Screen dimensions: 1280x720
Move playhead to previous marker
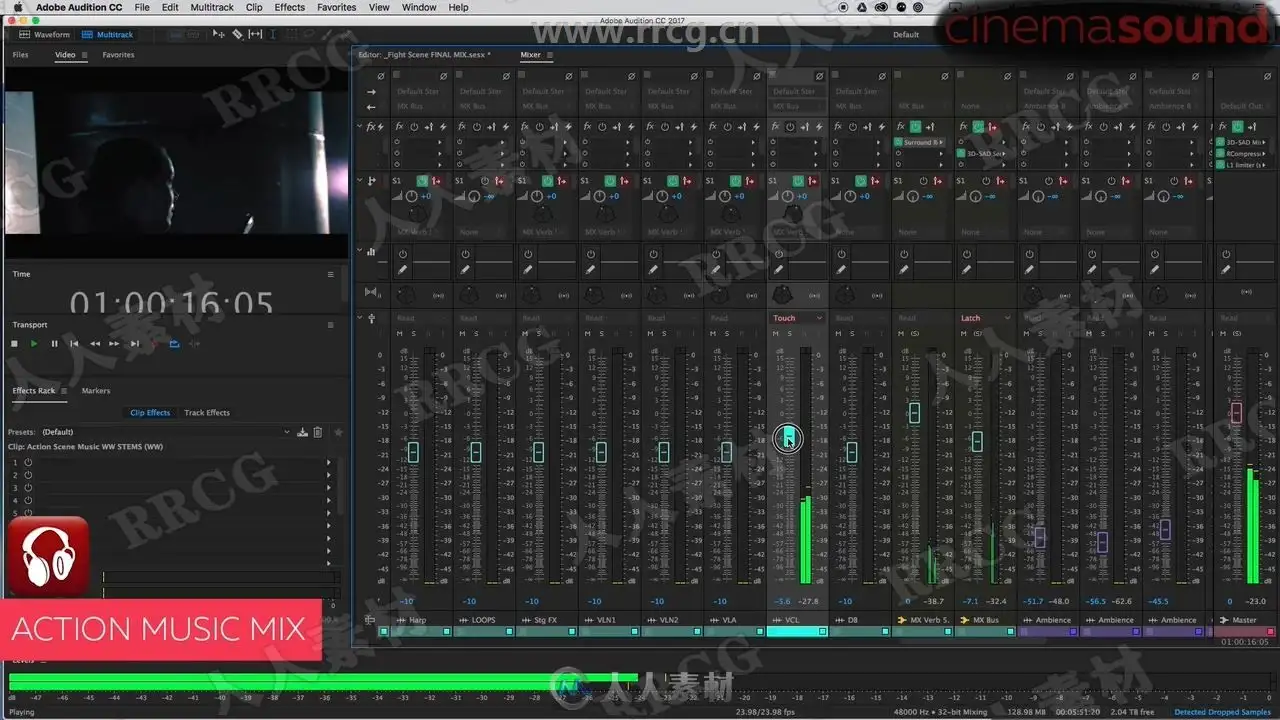click(x=74, y=344)
